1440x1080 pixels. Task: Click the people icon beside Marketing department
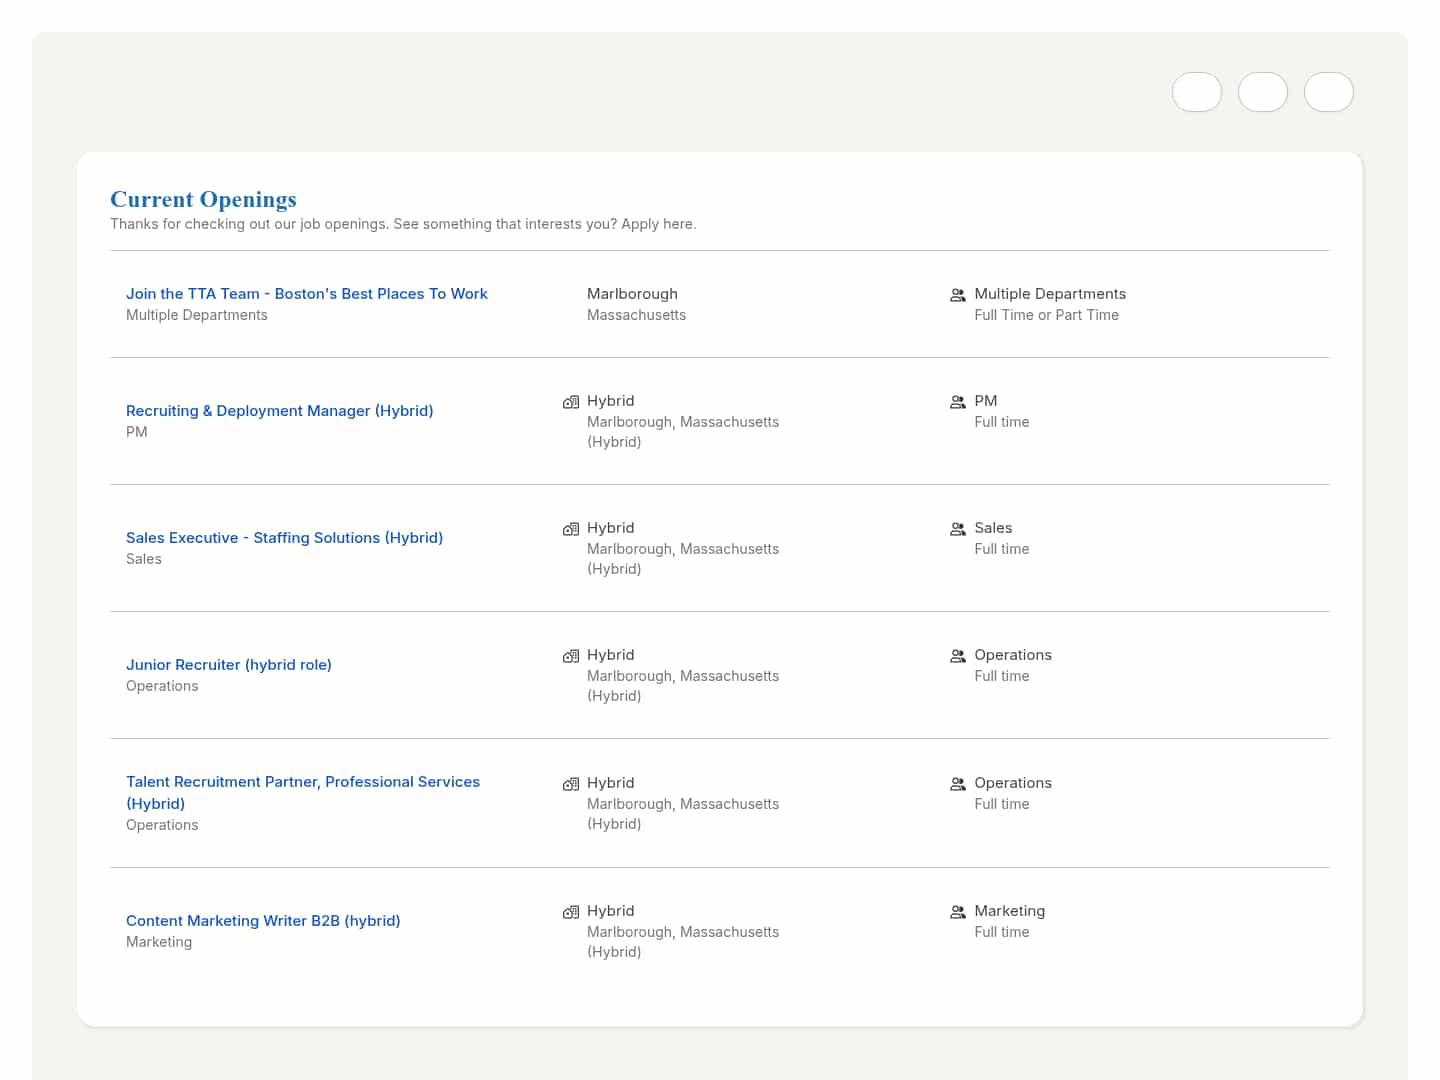point(957,912)
